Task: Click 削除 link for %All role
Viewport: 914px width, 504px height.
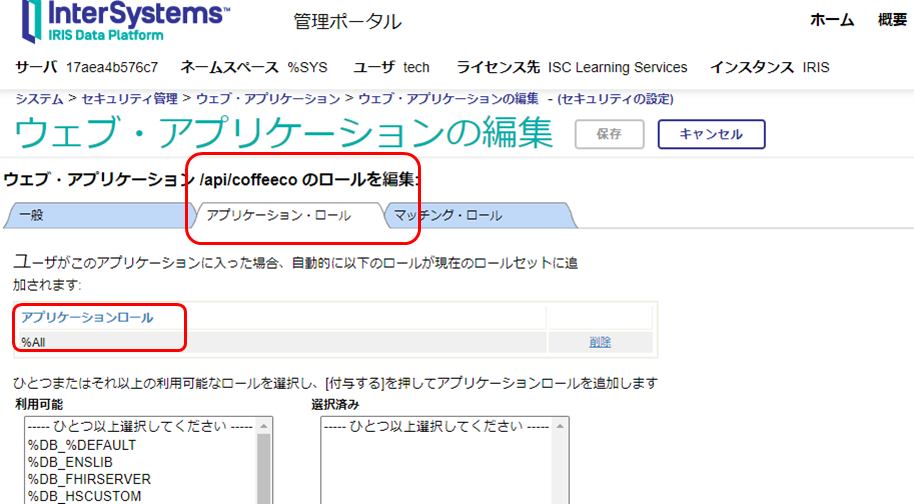Action: coord(599,342)
